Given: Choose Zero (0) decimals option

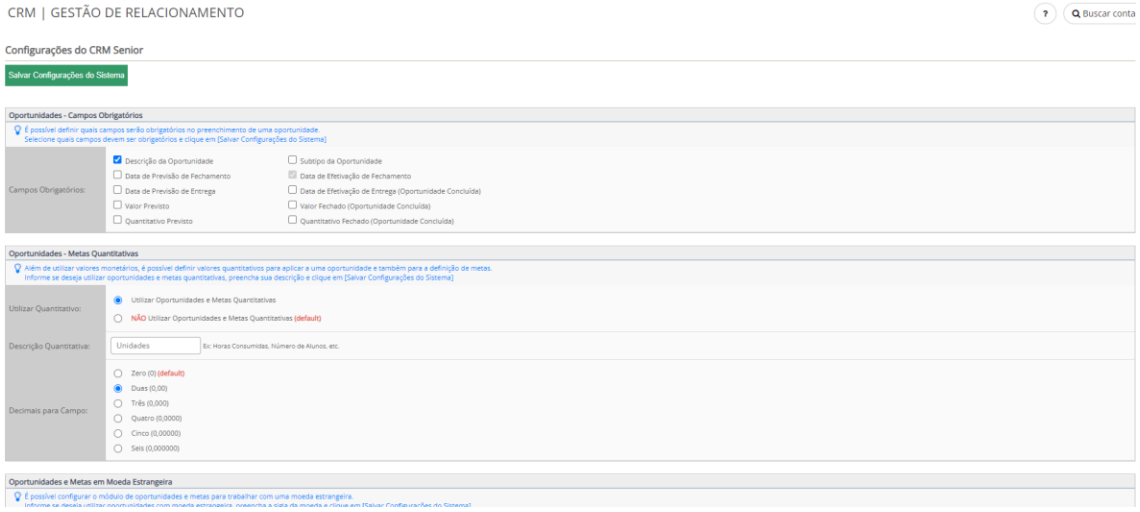Looking at the screenshot, I should click(x=118, y=373).
